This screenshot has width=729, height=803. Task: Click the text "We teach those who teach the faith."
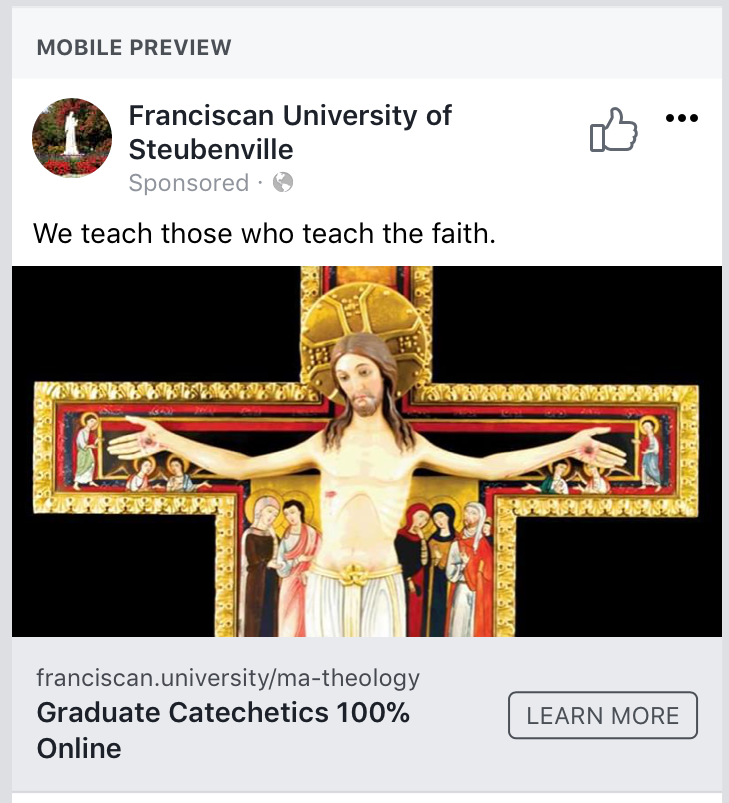[x=264, y=235]
